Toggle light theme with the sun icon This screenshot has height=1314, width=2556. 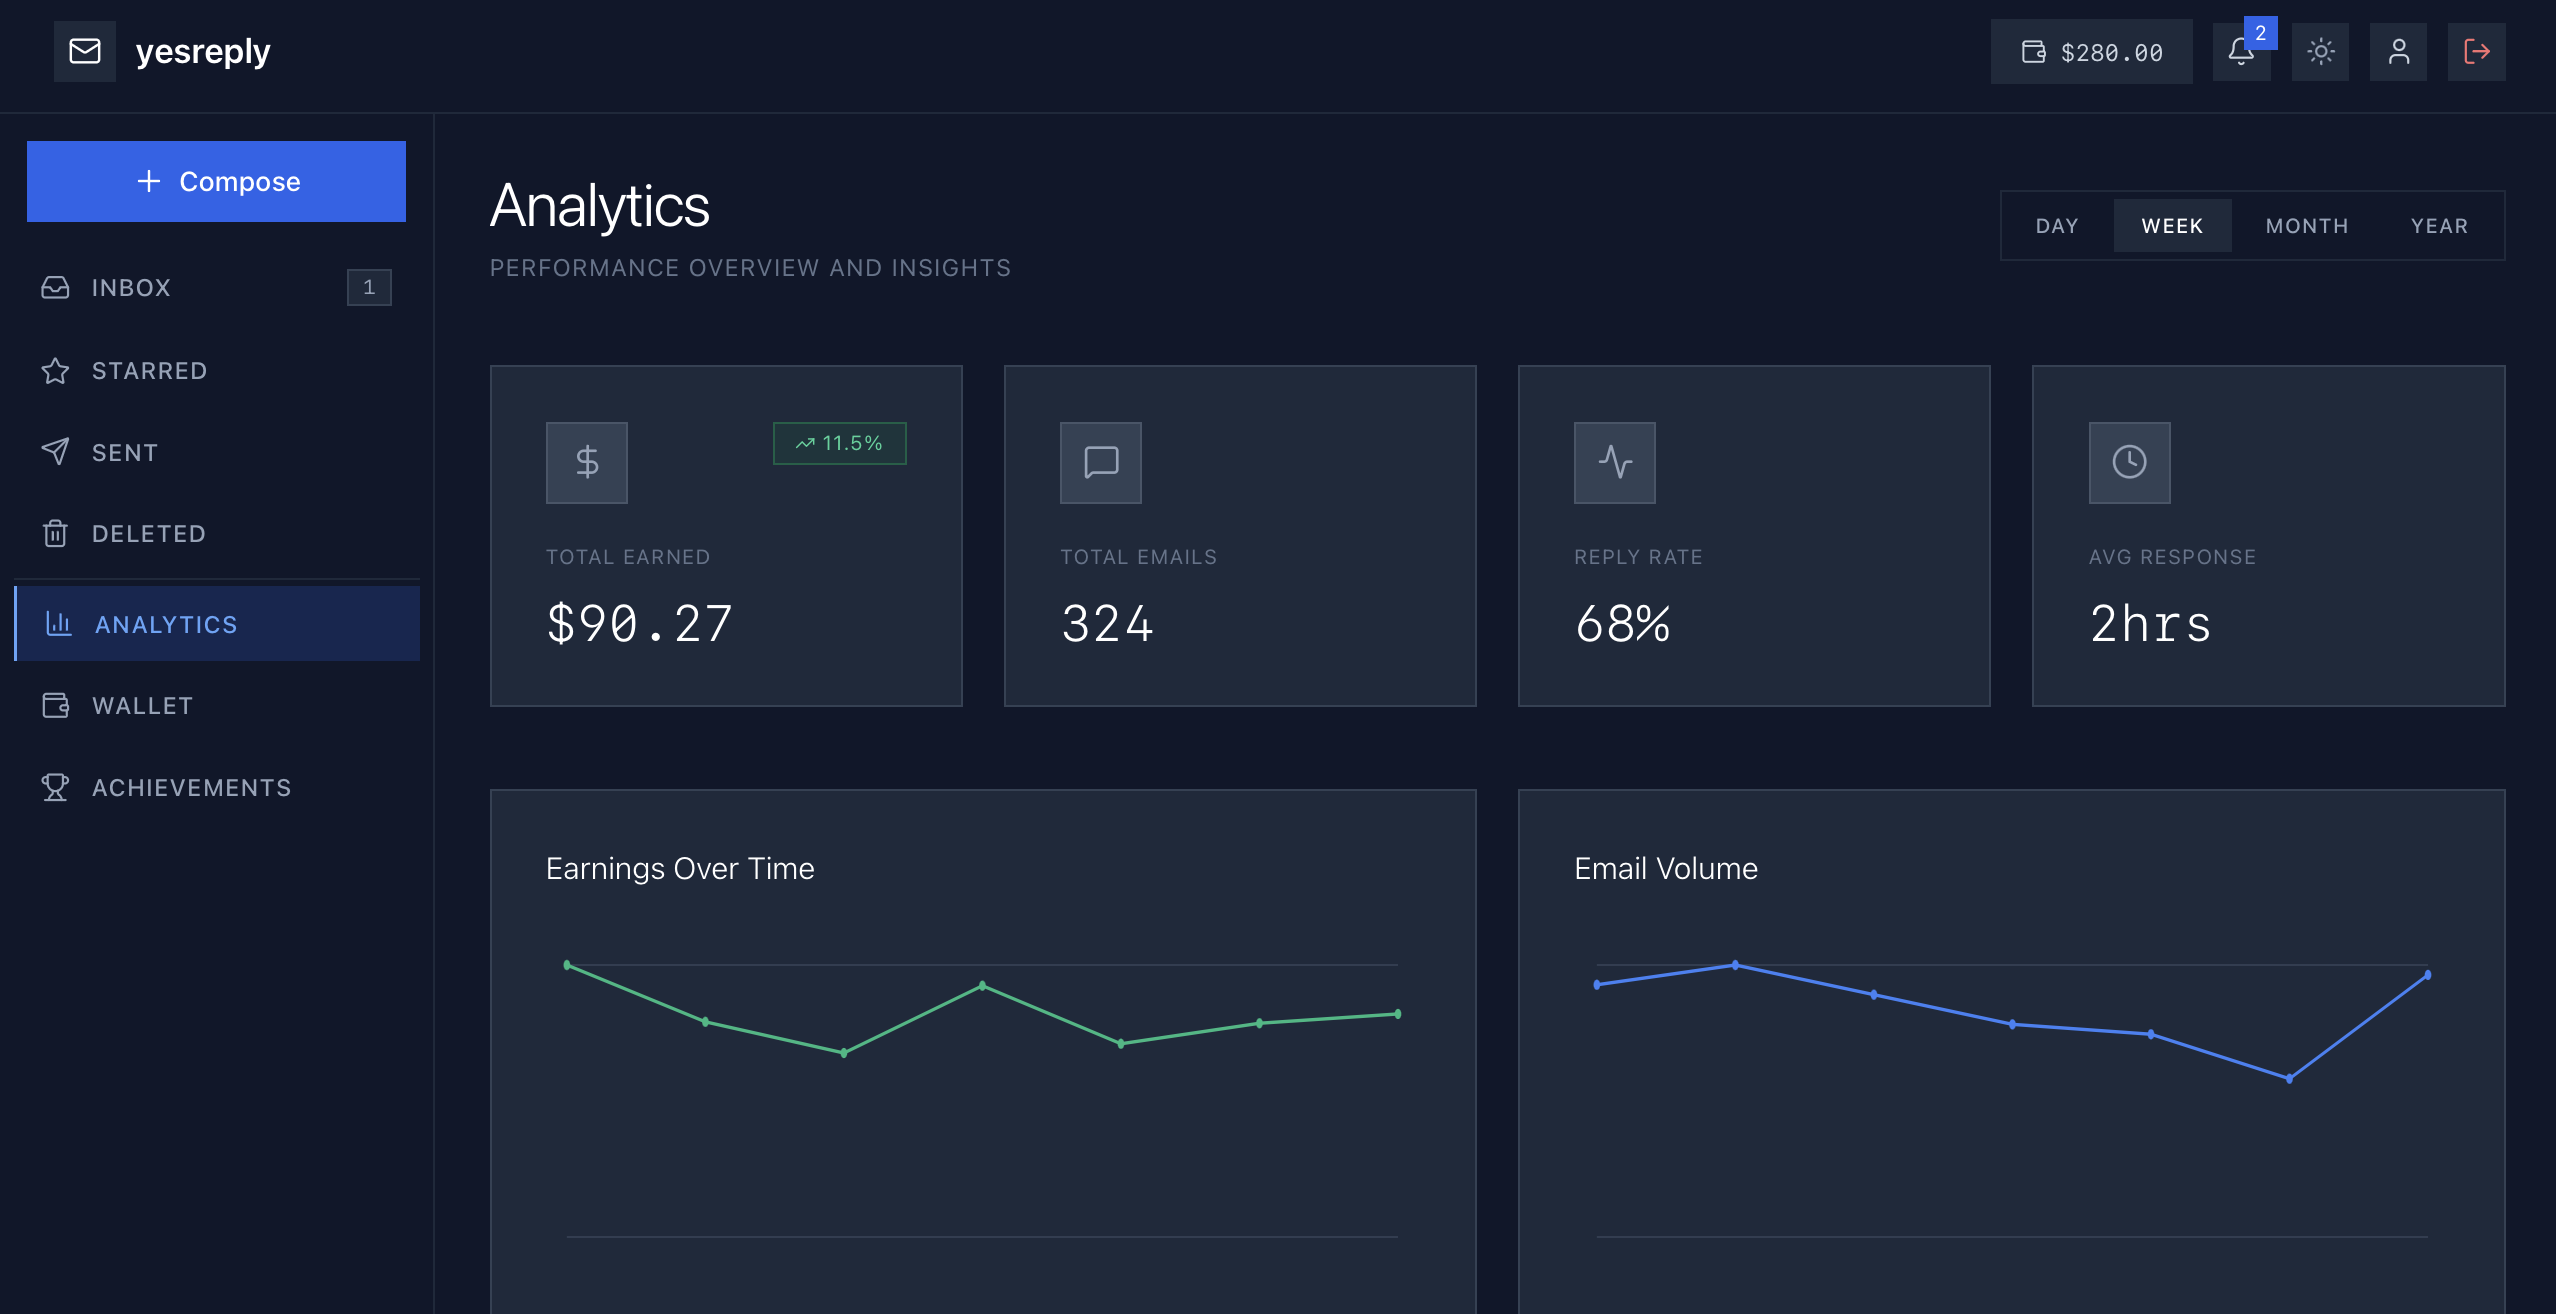coord(2320,52)
